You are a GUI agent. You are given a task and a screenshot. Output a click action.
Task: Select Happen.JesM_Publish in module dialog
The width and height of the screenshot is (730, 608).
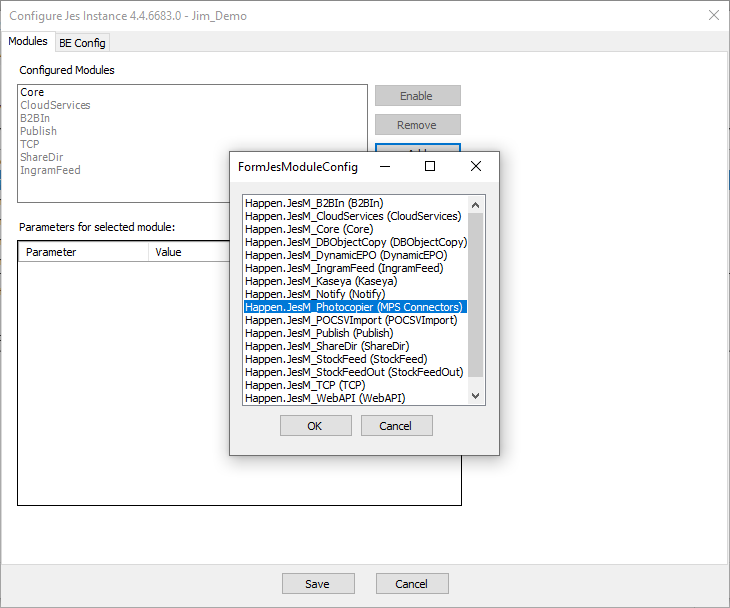coord(319,333)
